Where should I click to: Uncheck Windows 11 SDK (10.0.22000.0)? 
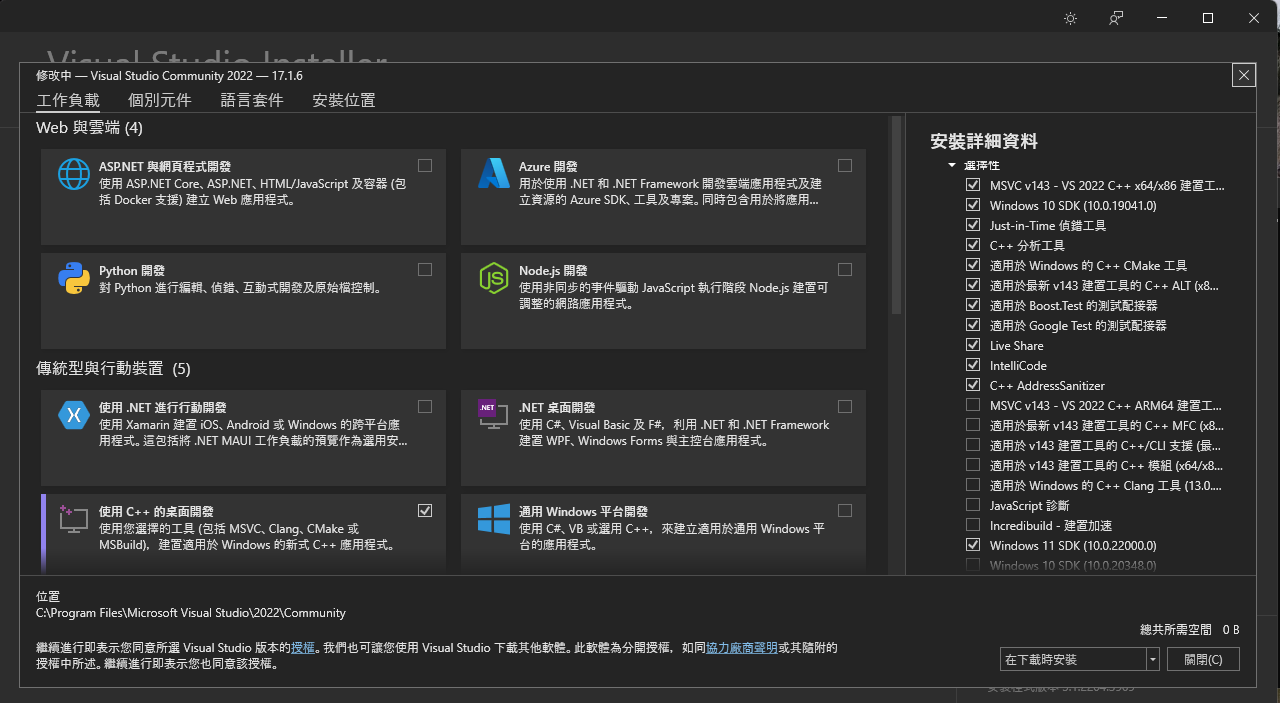pos(973,545)
